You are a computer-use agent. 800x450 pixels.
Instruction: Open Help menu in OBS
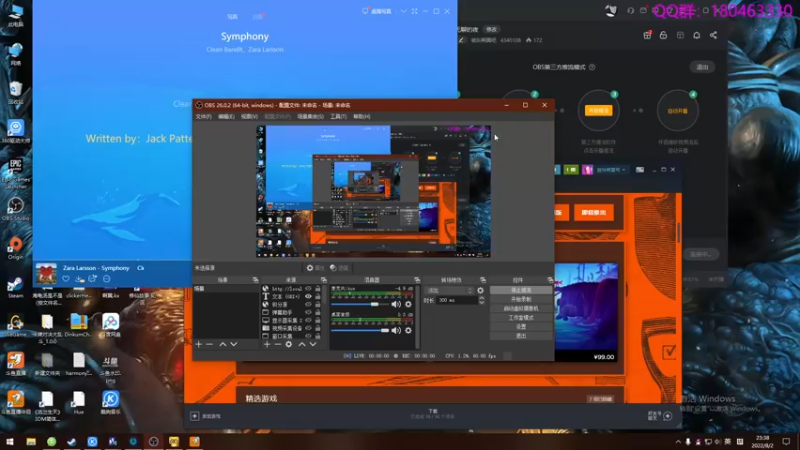coord(362,116)
